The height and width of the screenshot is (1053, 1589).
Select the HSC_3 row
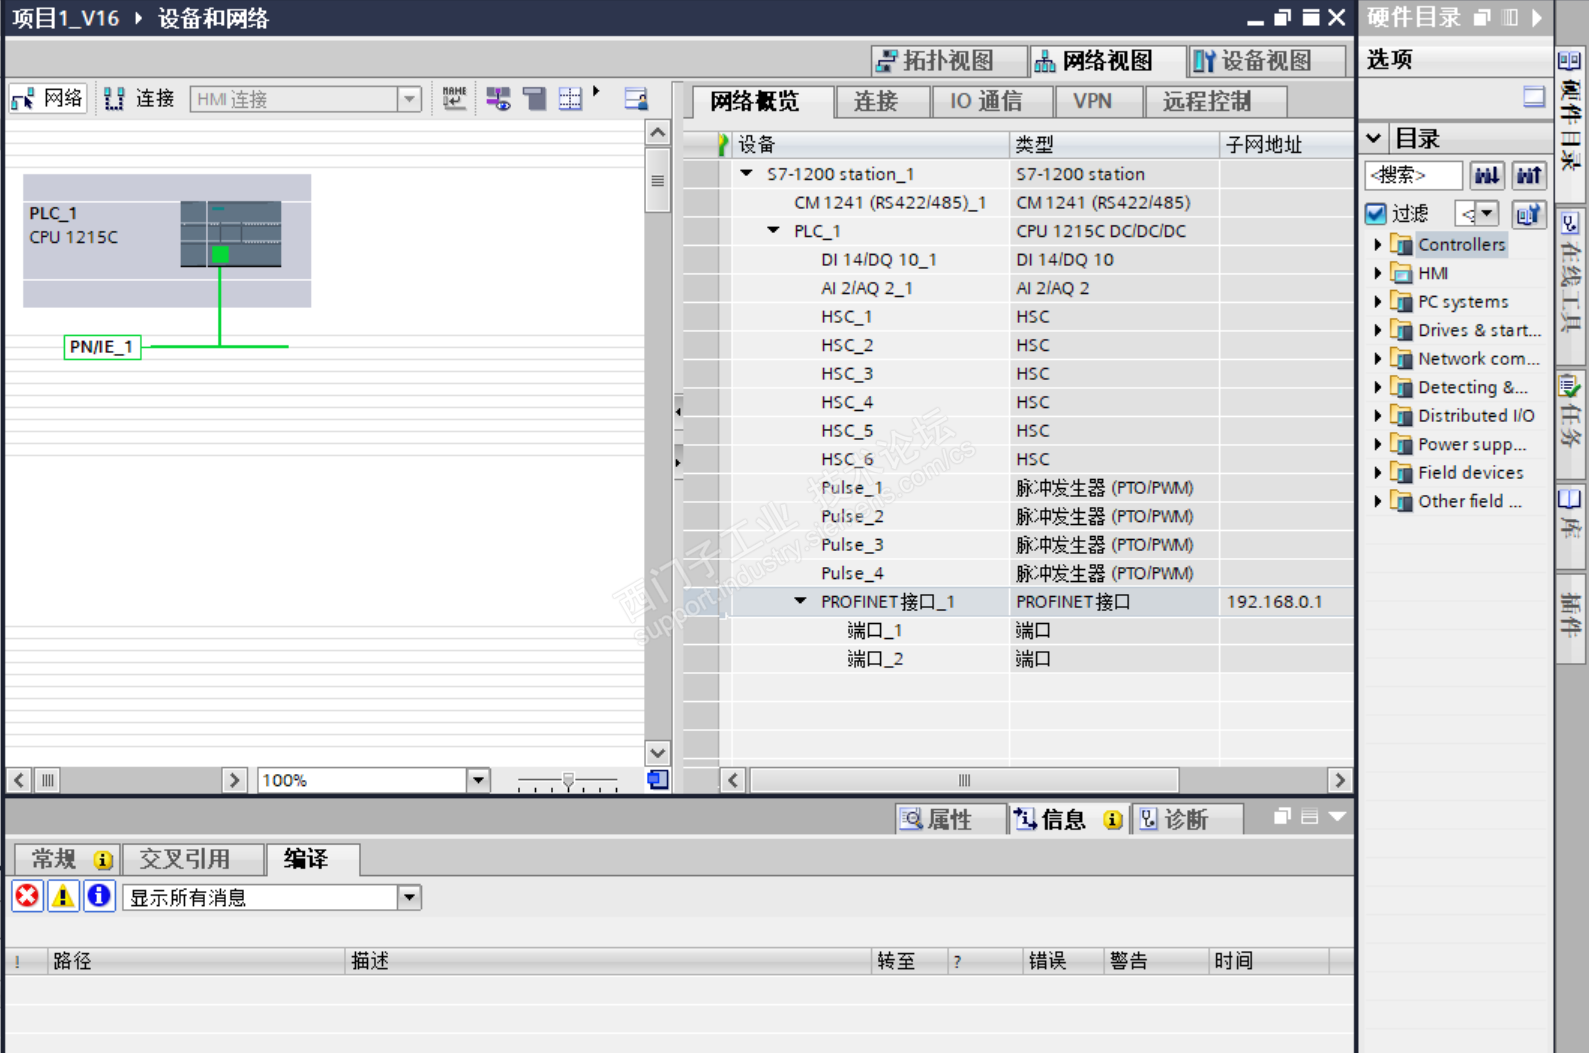[x=1018, y=373]
